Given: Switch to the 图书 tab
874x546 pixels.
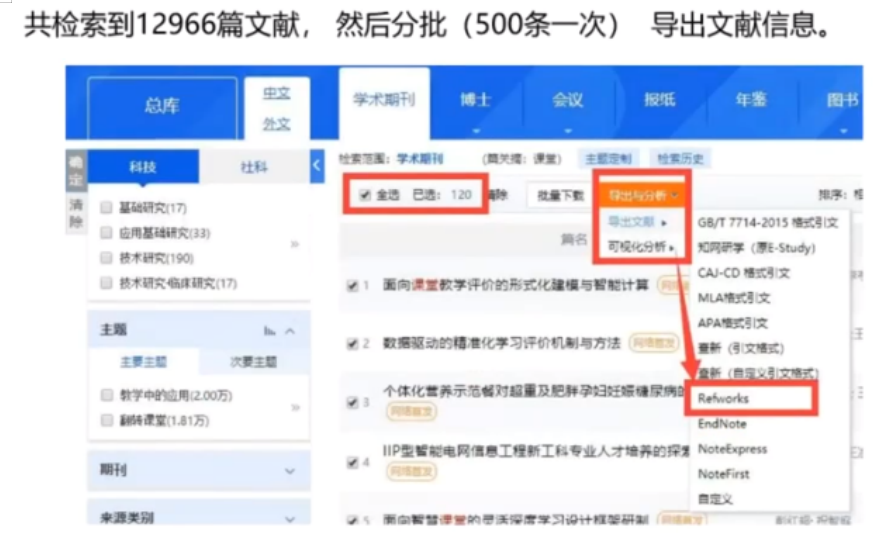Looking at the screenshot, I should click(x=842, y=100).
